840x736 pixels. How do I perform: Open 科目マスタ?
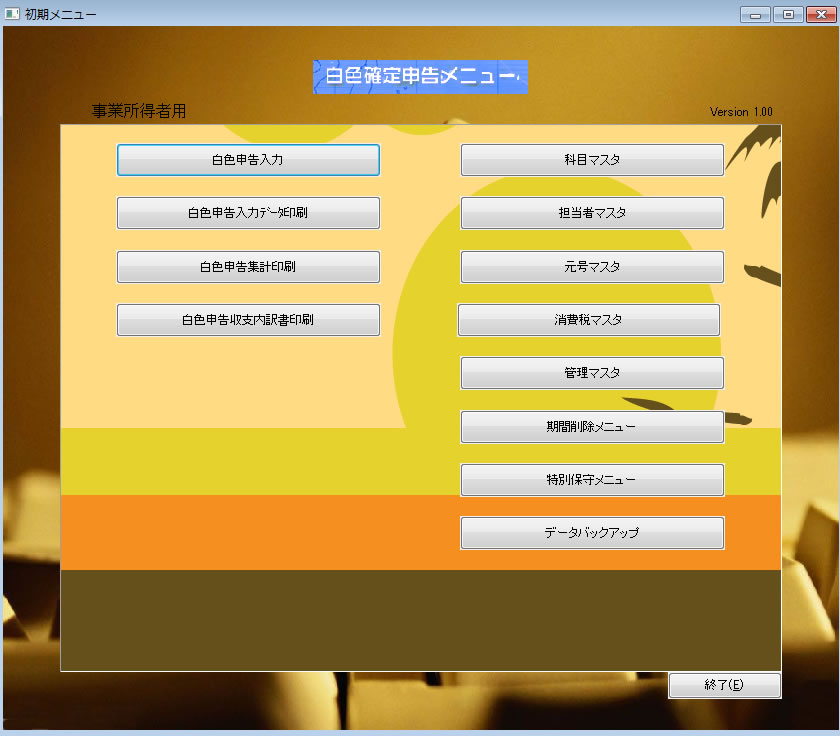(x=592, y=160)
